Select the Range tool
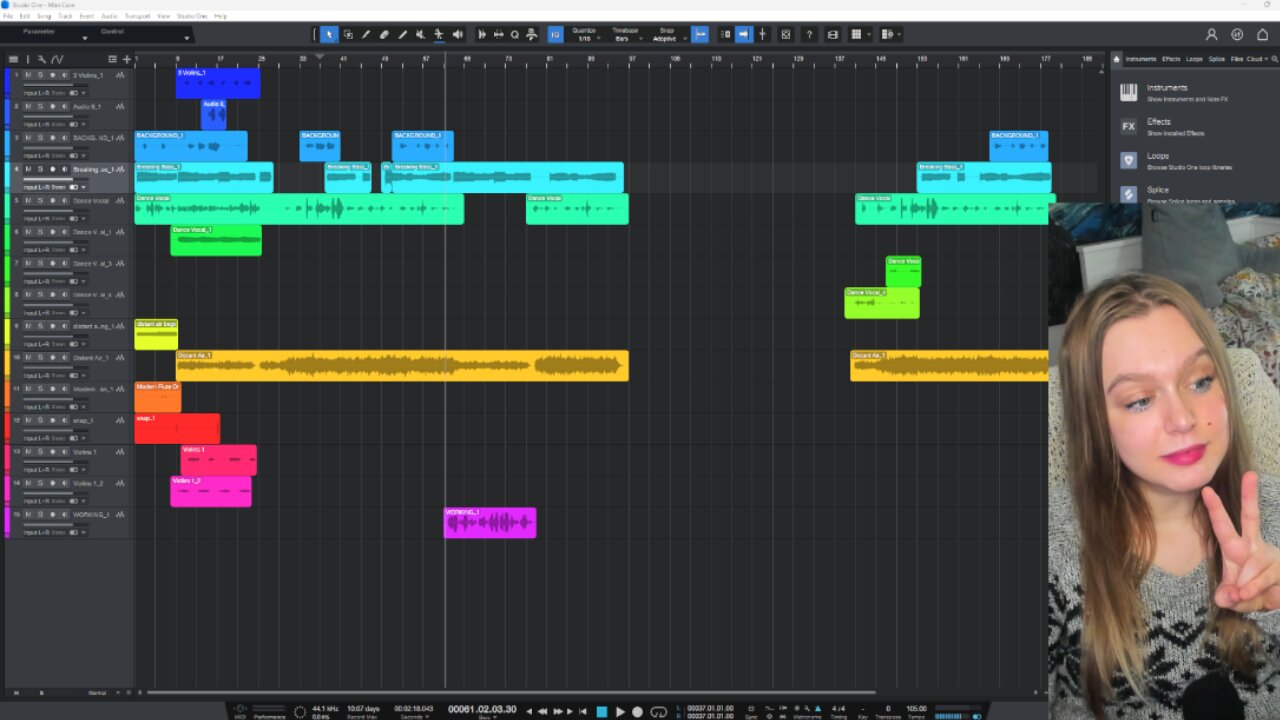1280x720 pixels. pyautogui.click(x=348, y=34)
